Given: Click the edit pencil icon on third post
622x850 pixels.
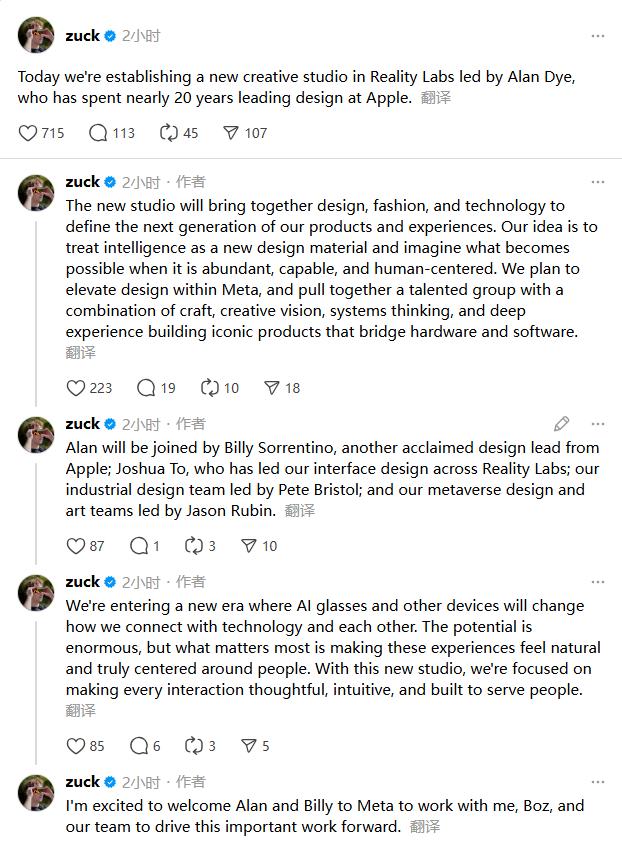Looking at the screenshot, I should [562, 424].
